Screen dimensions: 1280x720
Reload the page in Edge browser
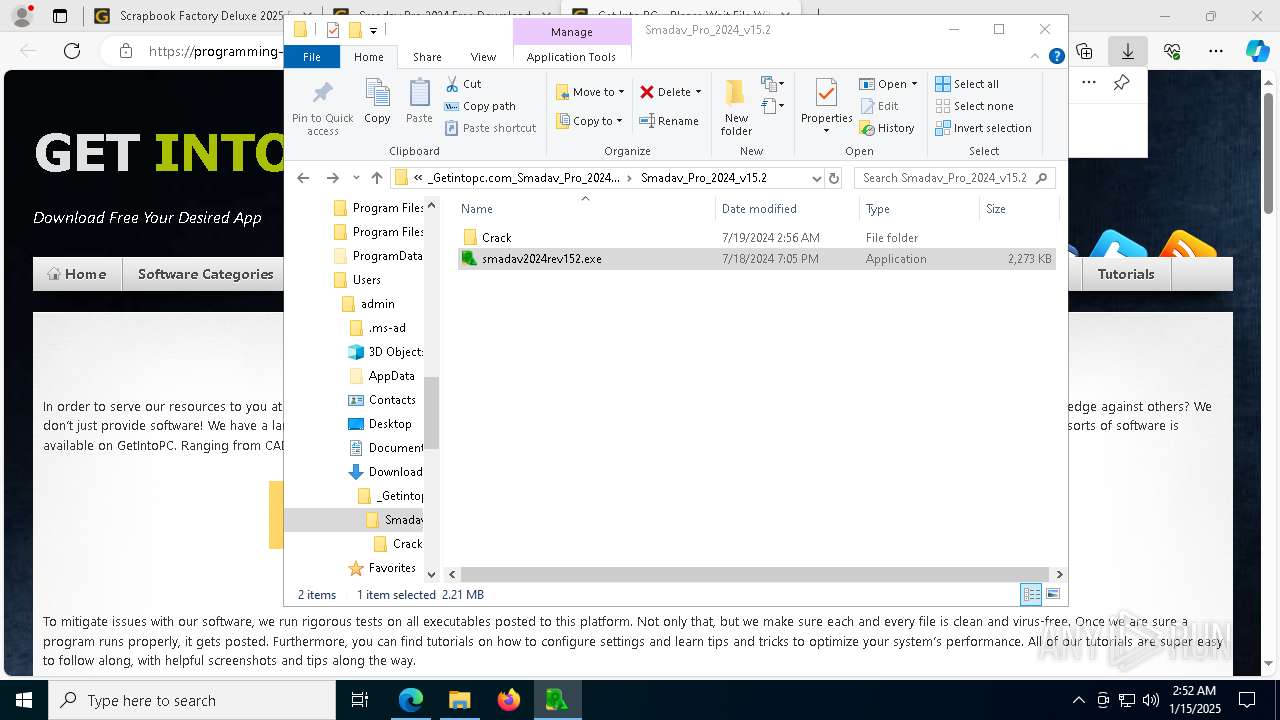(72, 51)
